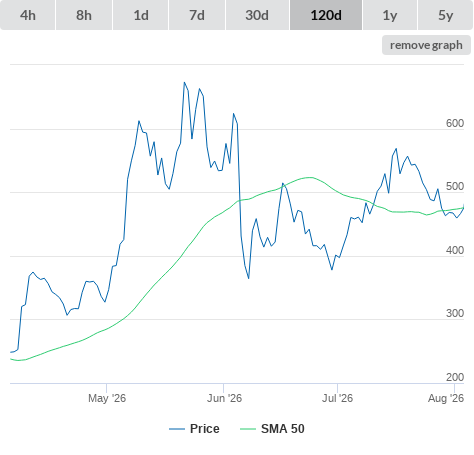Switch to the 8h time range
The width and height of the screenshot is (474, 455).
click(84, 15)
